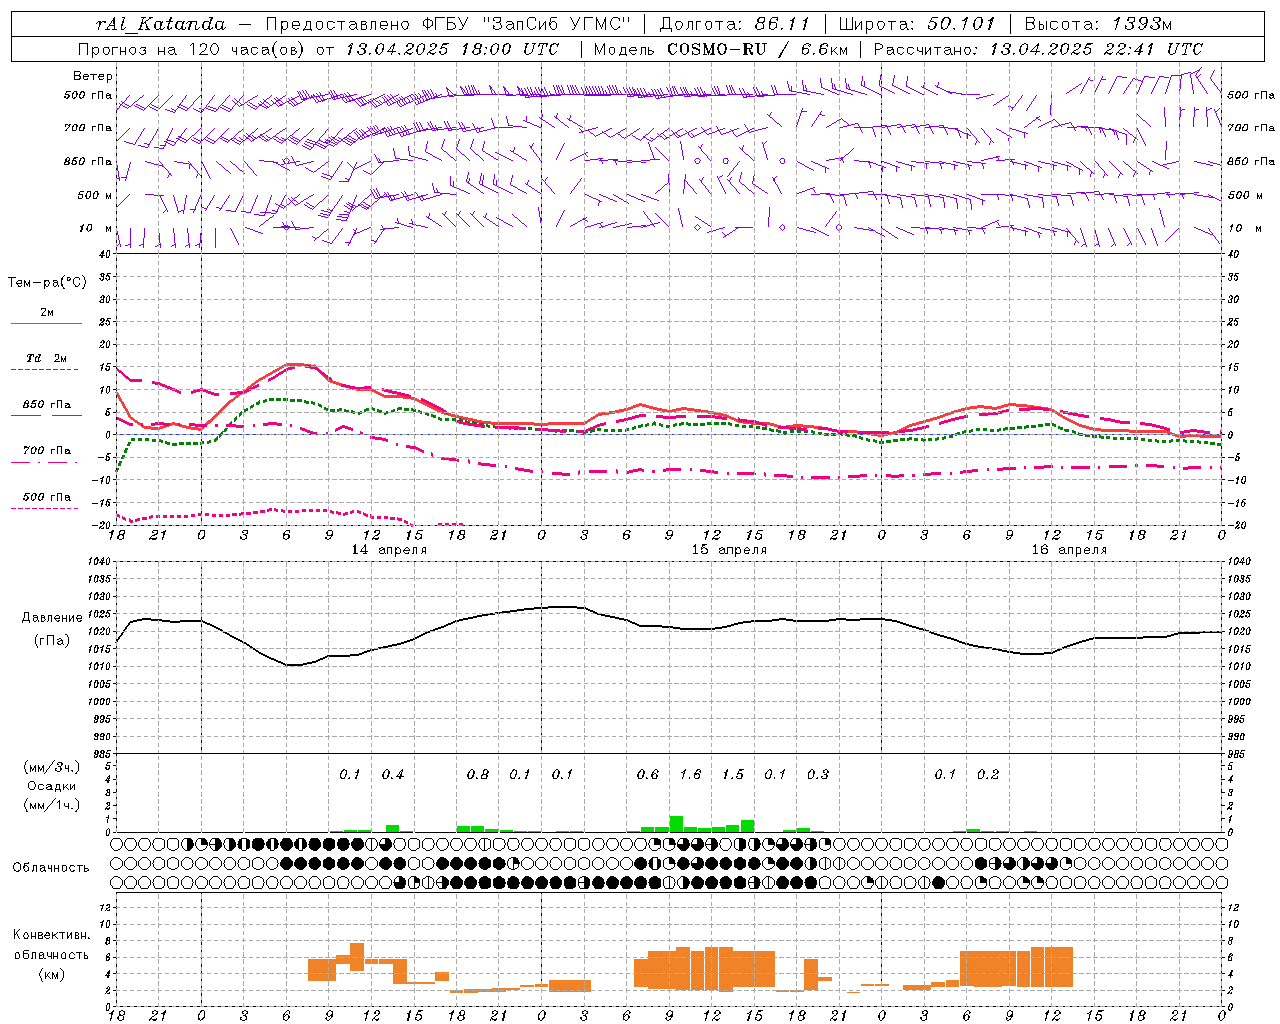1280x1024 pixels.
Task: Click the (мм/1ч.) precipitation unit label
Action: click(x=51, y=805)
